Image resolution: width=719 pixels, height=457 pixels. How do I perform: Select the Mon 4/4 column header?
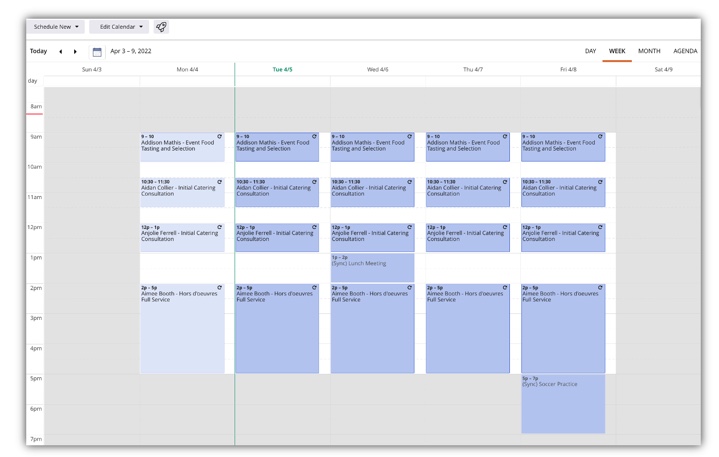pyautogui.click(x=187, y=69)
